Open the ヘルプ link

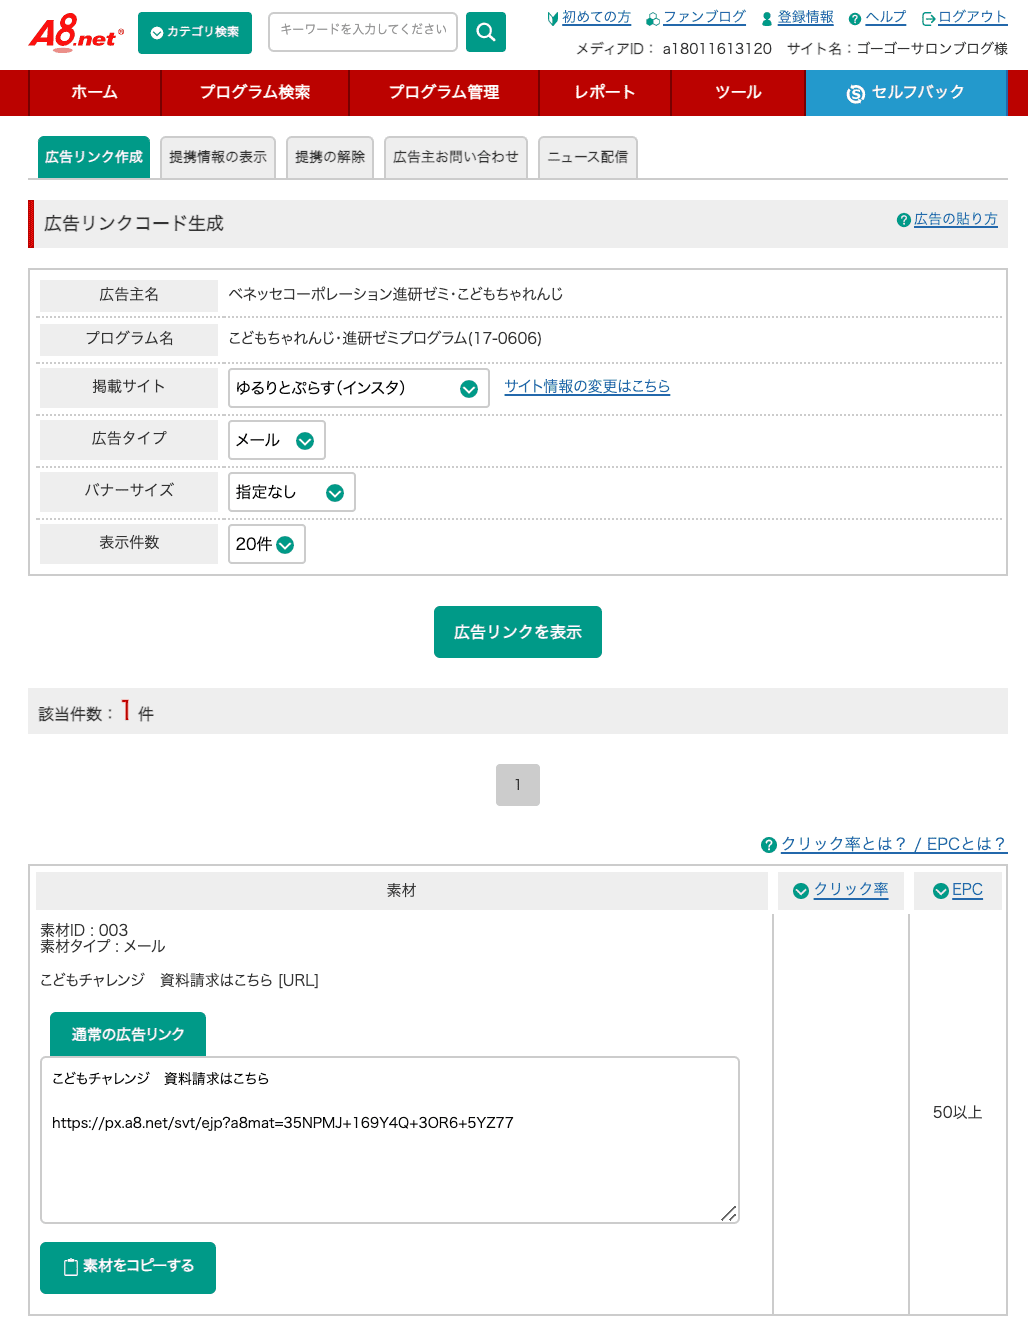(885, 17)
